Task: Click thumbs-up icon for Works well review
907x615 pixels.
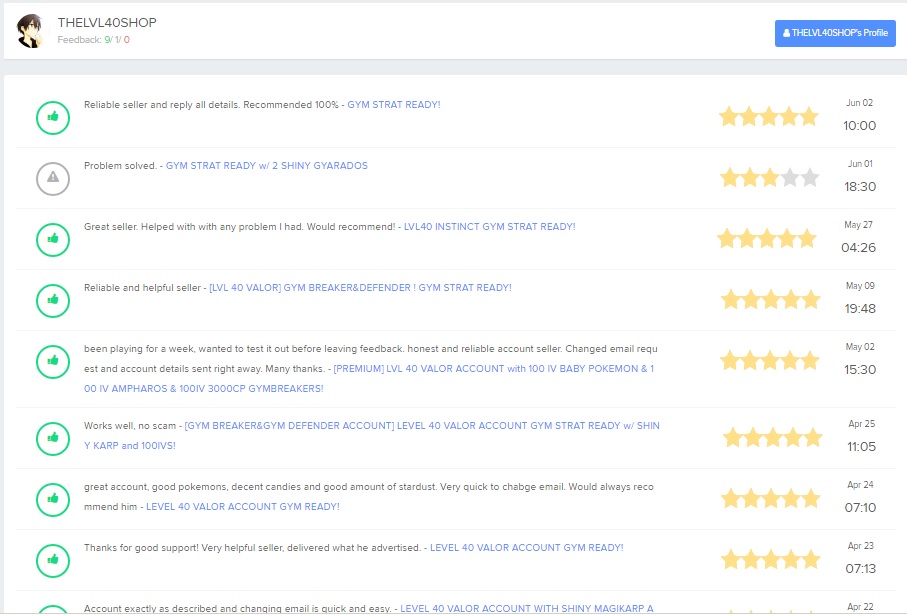Action: coord(53,438)
